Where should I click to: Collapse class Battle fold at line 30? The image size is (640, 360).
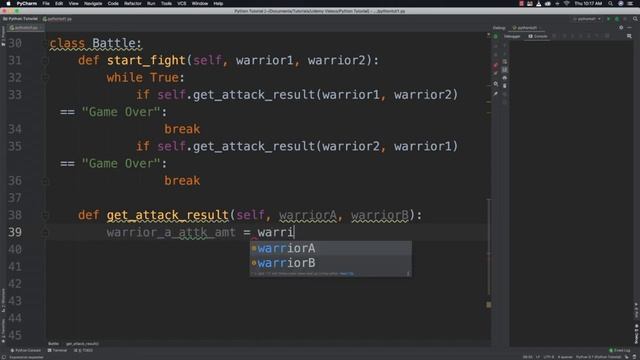coord(45,43)
